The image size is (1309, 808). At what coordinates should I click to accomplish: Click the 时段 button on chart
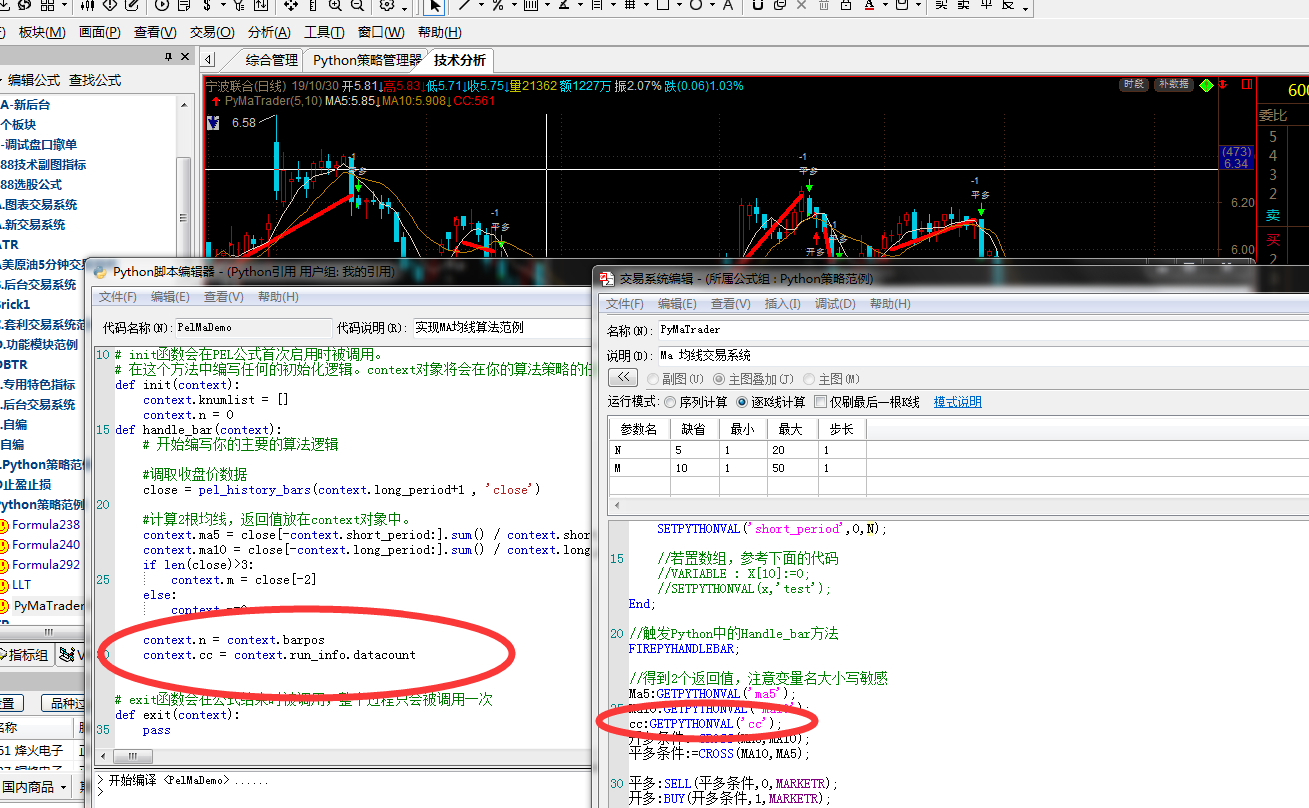click(1134, 85)
